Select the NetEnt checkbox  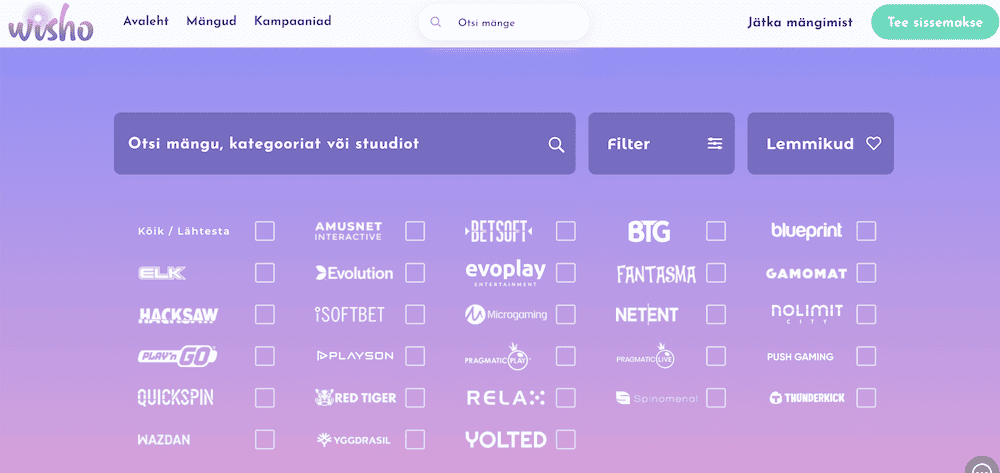716,314
